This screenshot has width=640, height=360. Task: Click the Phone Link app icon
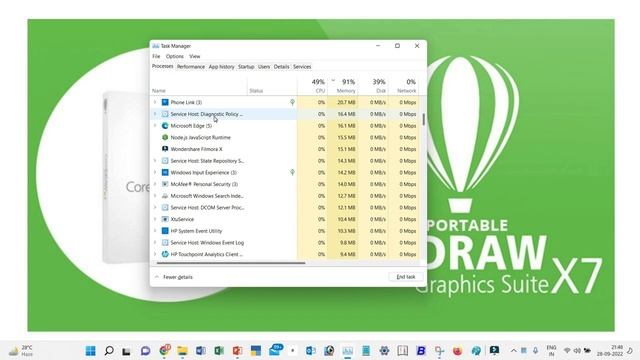tap(165, 102)
